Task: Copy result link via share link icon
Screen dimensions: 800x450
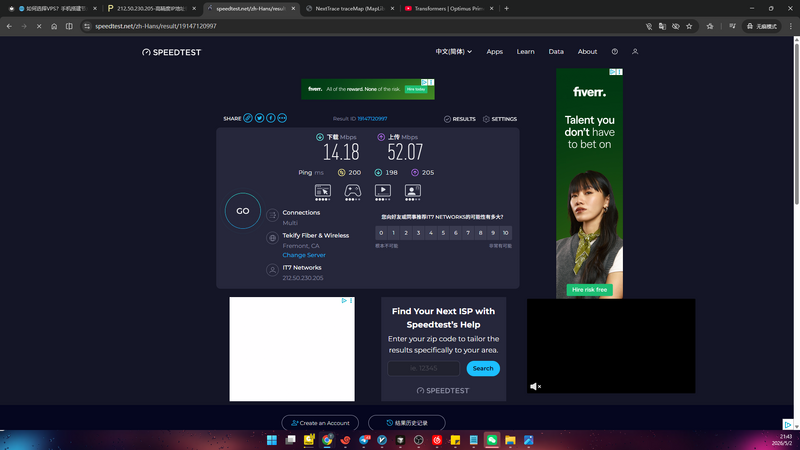Action: 248,118
